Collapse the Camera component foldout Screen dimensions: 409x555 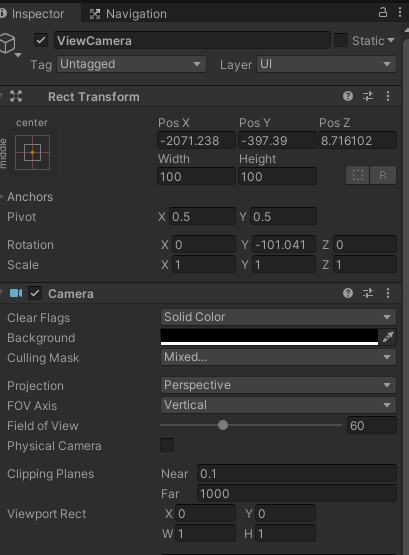[x=2, y=293]
